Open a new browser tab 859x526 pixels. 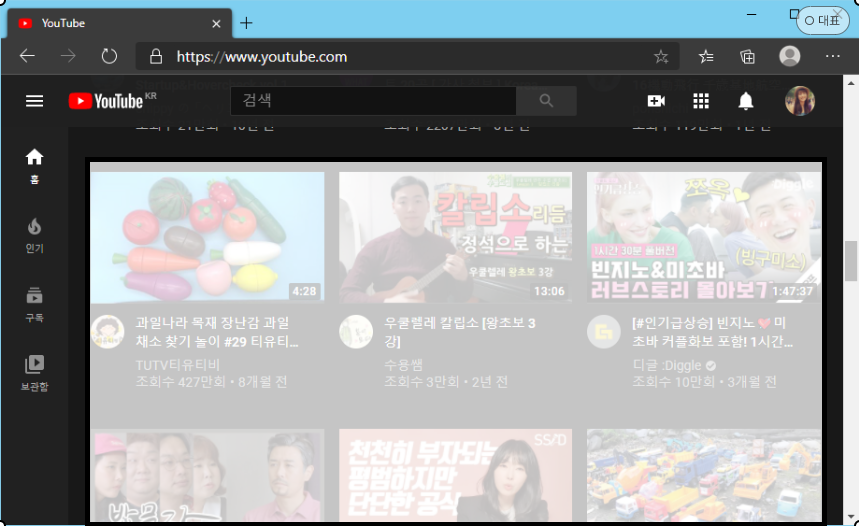click(x=247, y=23)
